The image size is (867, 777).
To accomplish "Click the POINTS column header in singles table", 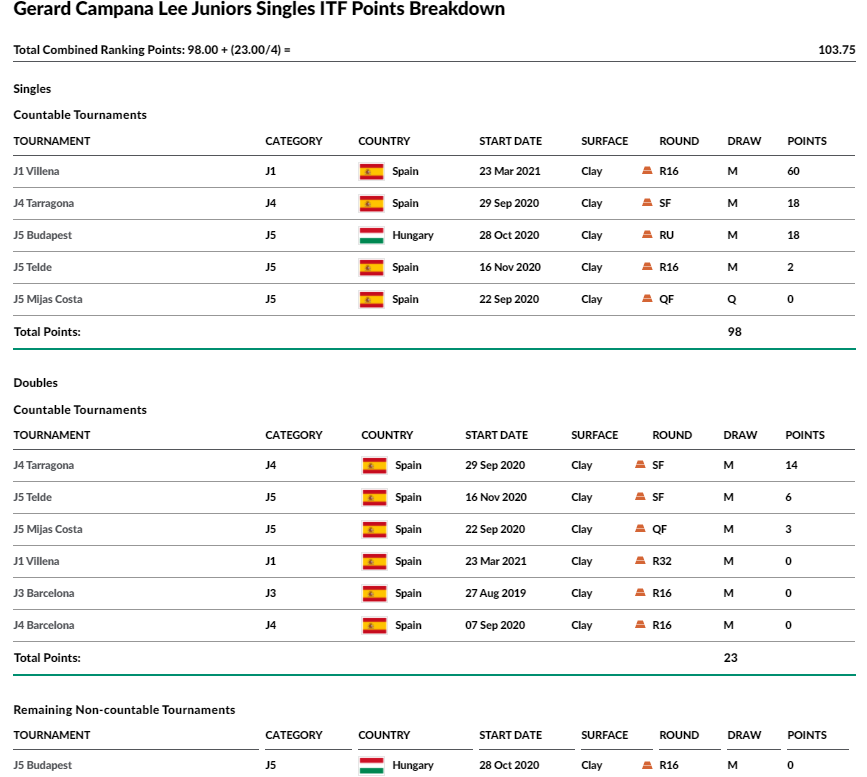I will tap(807, 141).
